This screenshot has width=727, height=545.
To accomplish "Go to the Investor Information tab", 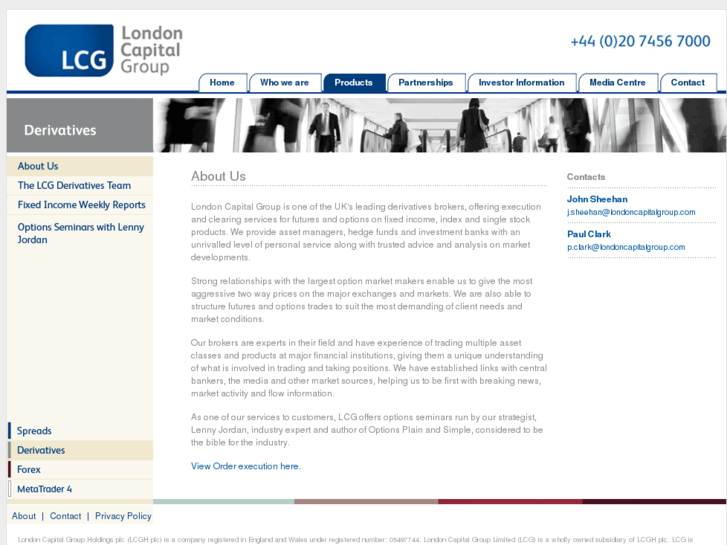I will pyautogui.click(x=522, y=83).
